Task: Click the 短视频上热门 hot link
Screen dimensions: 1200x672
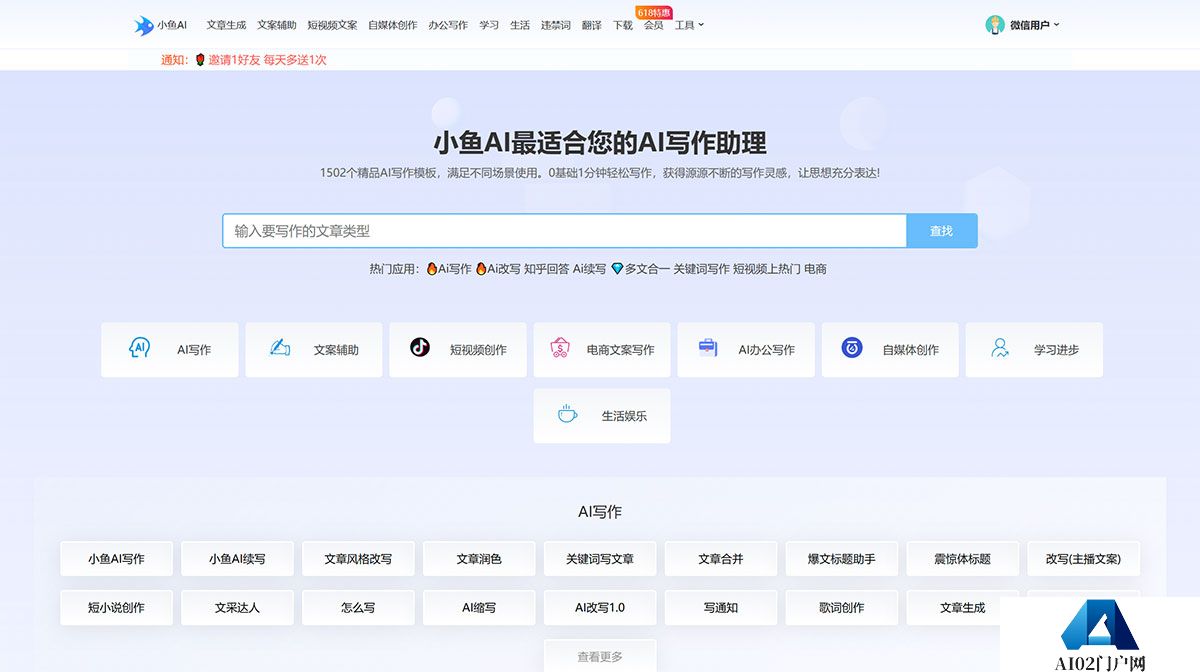Action: (767, 269)
